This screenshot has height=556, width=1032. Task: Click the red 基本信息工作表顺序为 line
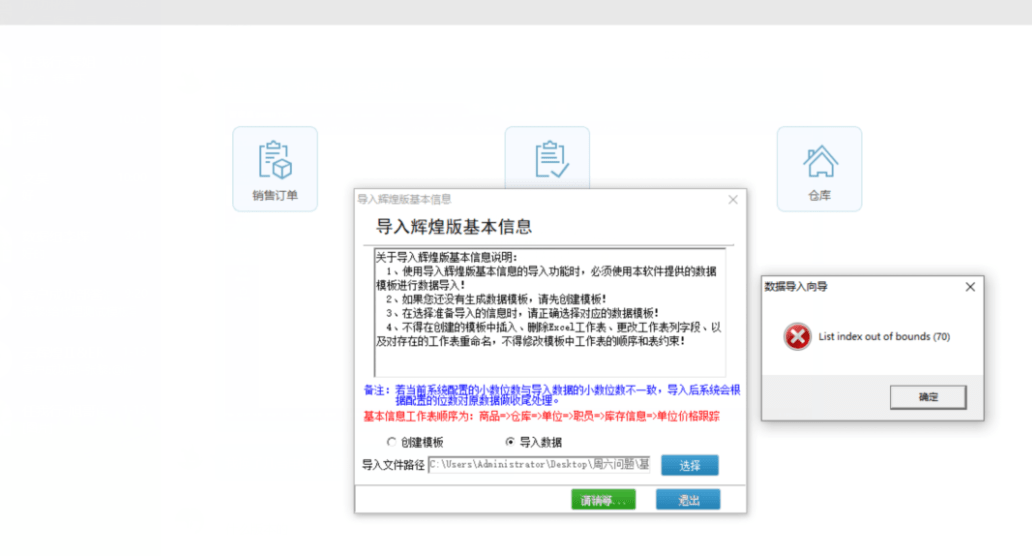pos(541,416)
